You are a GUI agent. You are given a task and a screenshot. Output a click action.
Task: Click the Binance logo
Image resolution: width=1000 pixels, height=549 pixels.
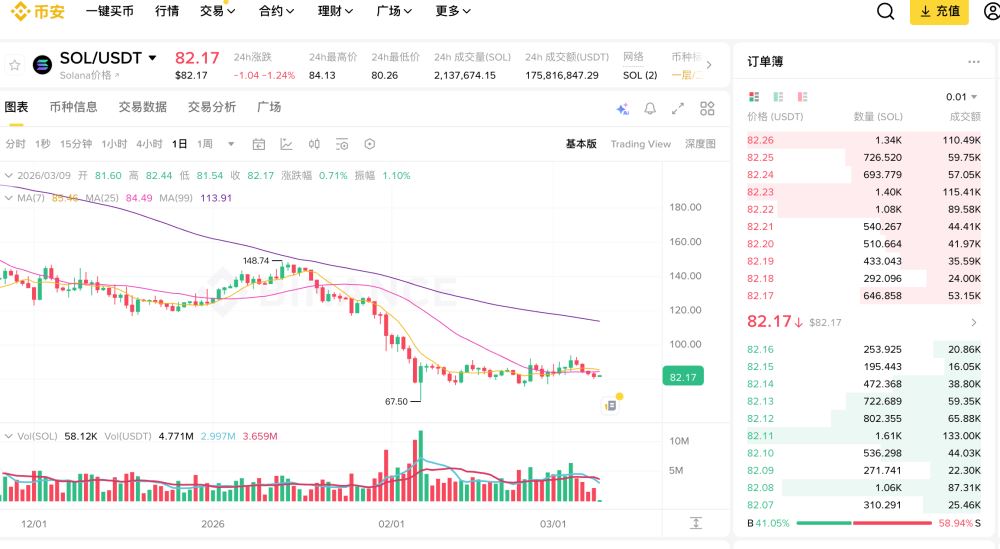tap(38, 11)
